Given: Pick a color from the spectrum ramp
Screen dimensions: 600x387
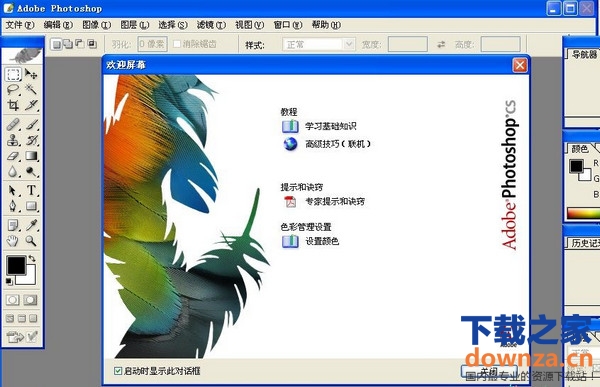Looking at the screenshot, I should [584, 213].
